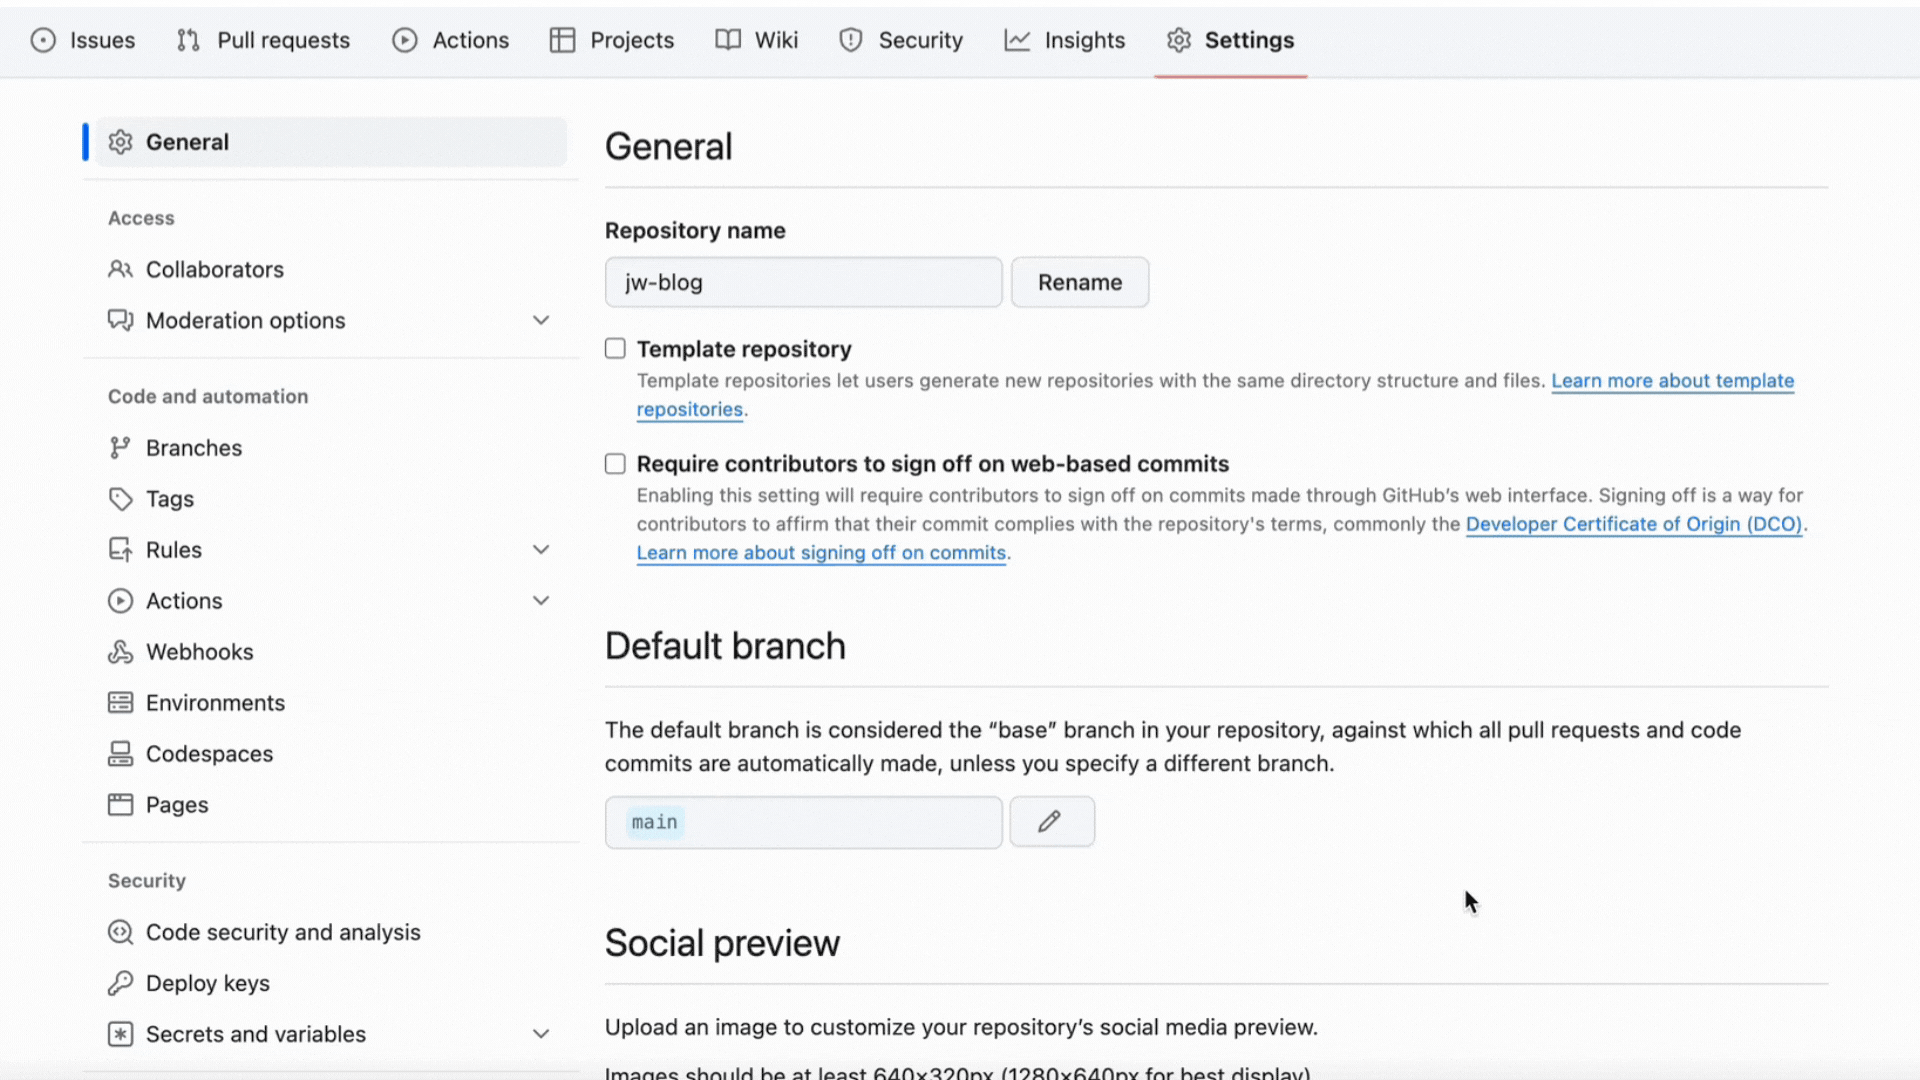Click the Tags icon under Code and automation
Image resolution: width=1920 pixels, height=1080 pixels.
(x=120, y=498)
